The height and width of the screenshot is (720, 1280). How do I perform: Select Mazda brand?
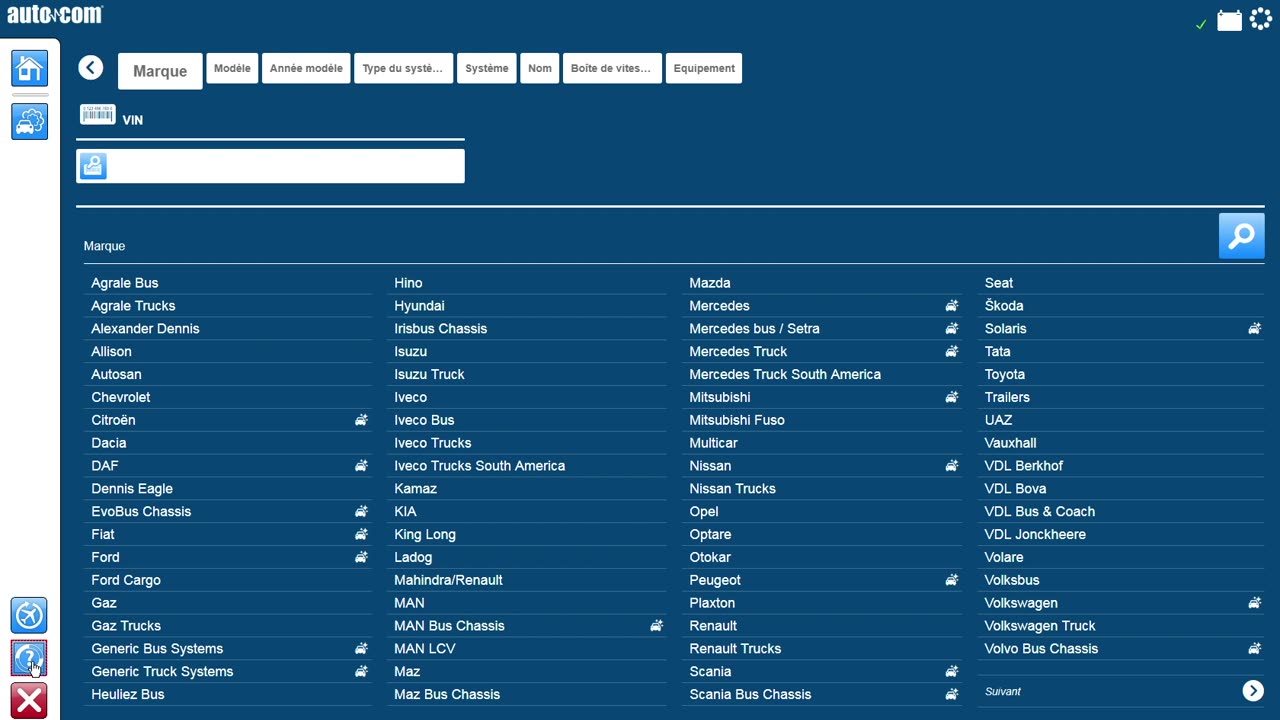(710, 283)
